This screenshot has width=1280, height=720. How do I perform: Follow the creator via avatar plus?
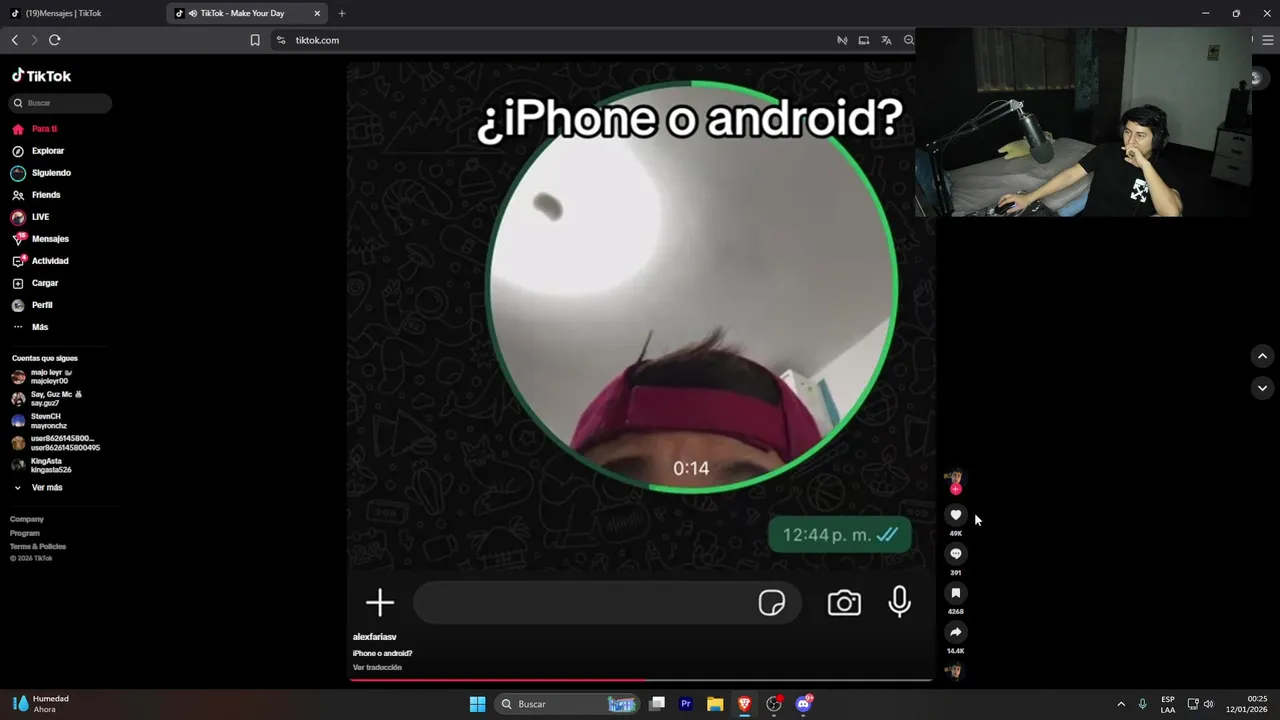click(x=955, y=489)
